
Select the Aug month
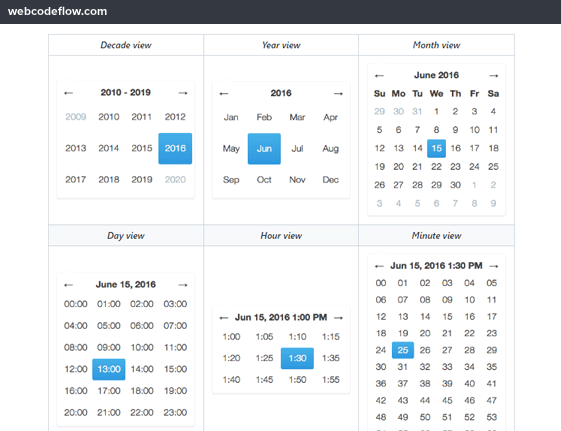coord(330,149)
